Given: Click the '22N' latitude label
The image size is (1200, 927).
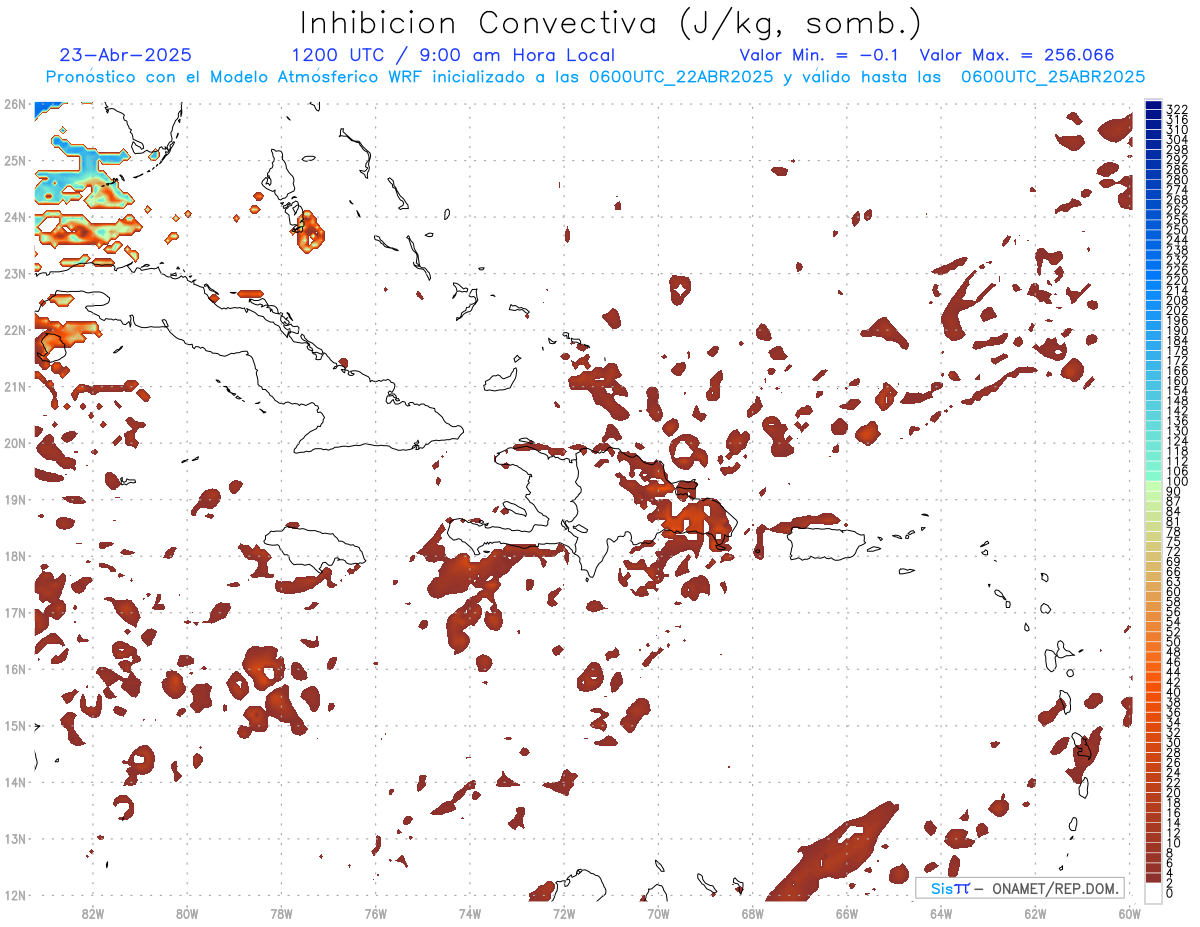Looking at the screenshot, I should [x=15, y=330].
